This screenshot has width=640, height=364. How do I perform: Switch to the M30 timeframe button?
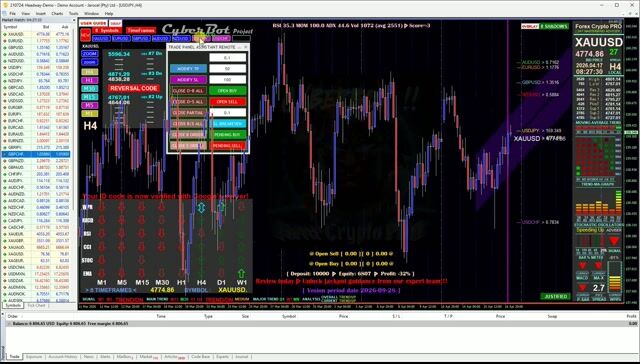90,89
